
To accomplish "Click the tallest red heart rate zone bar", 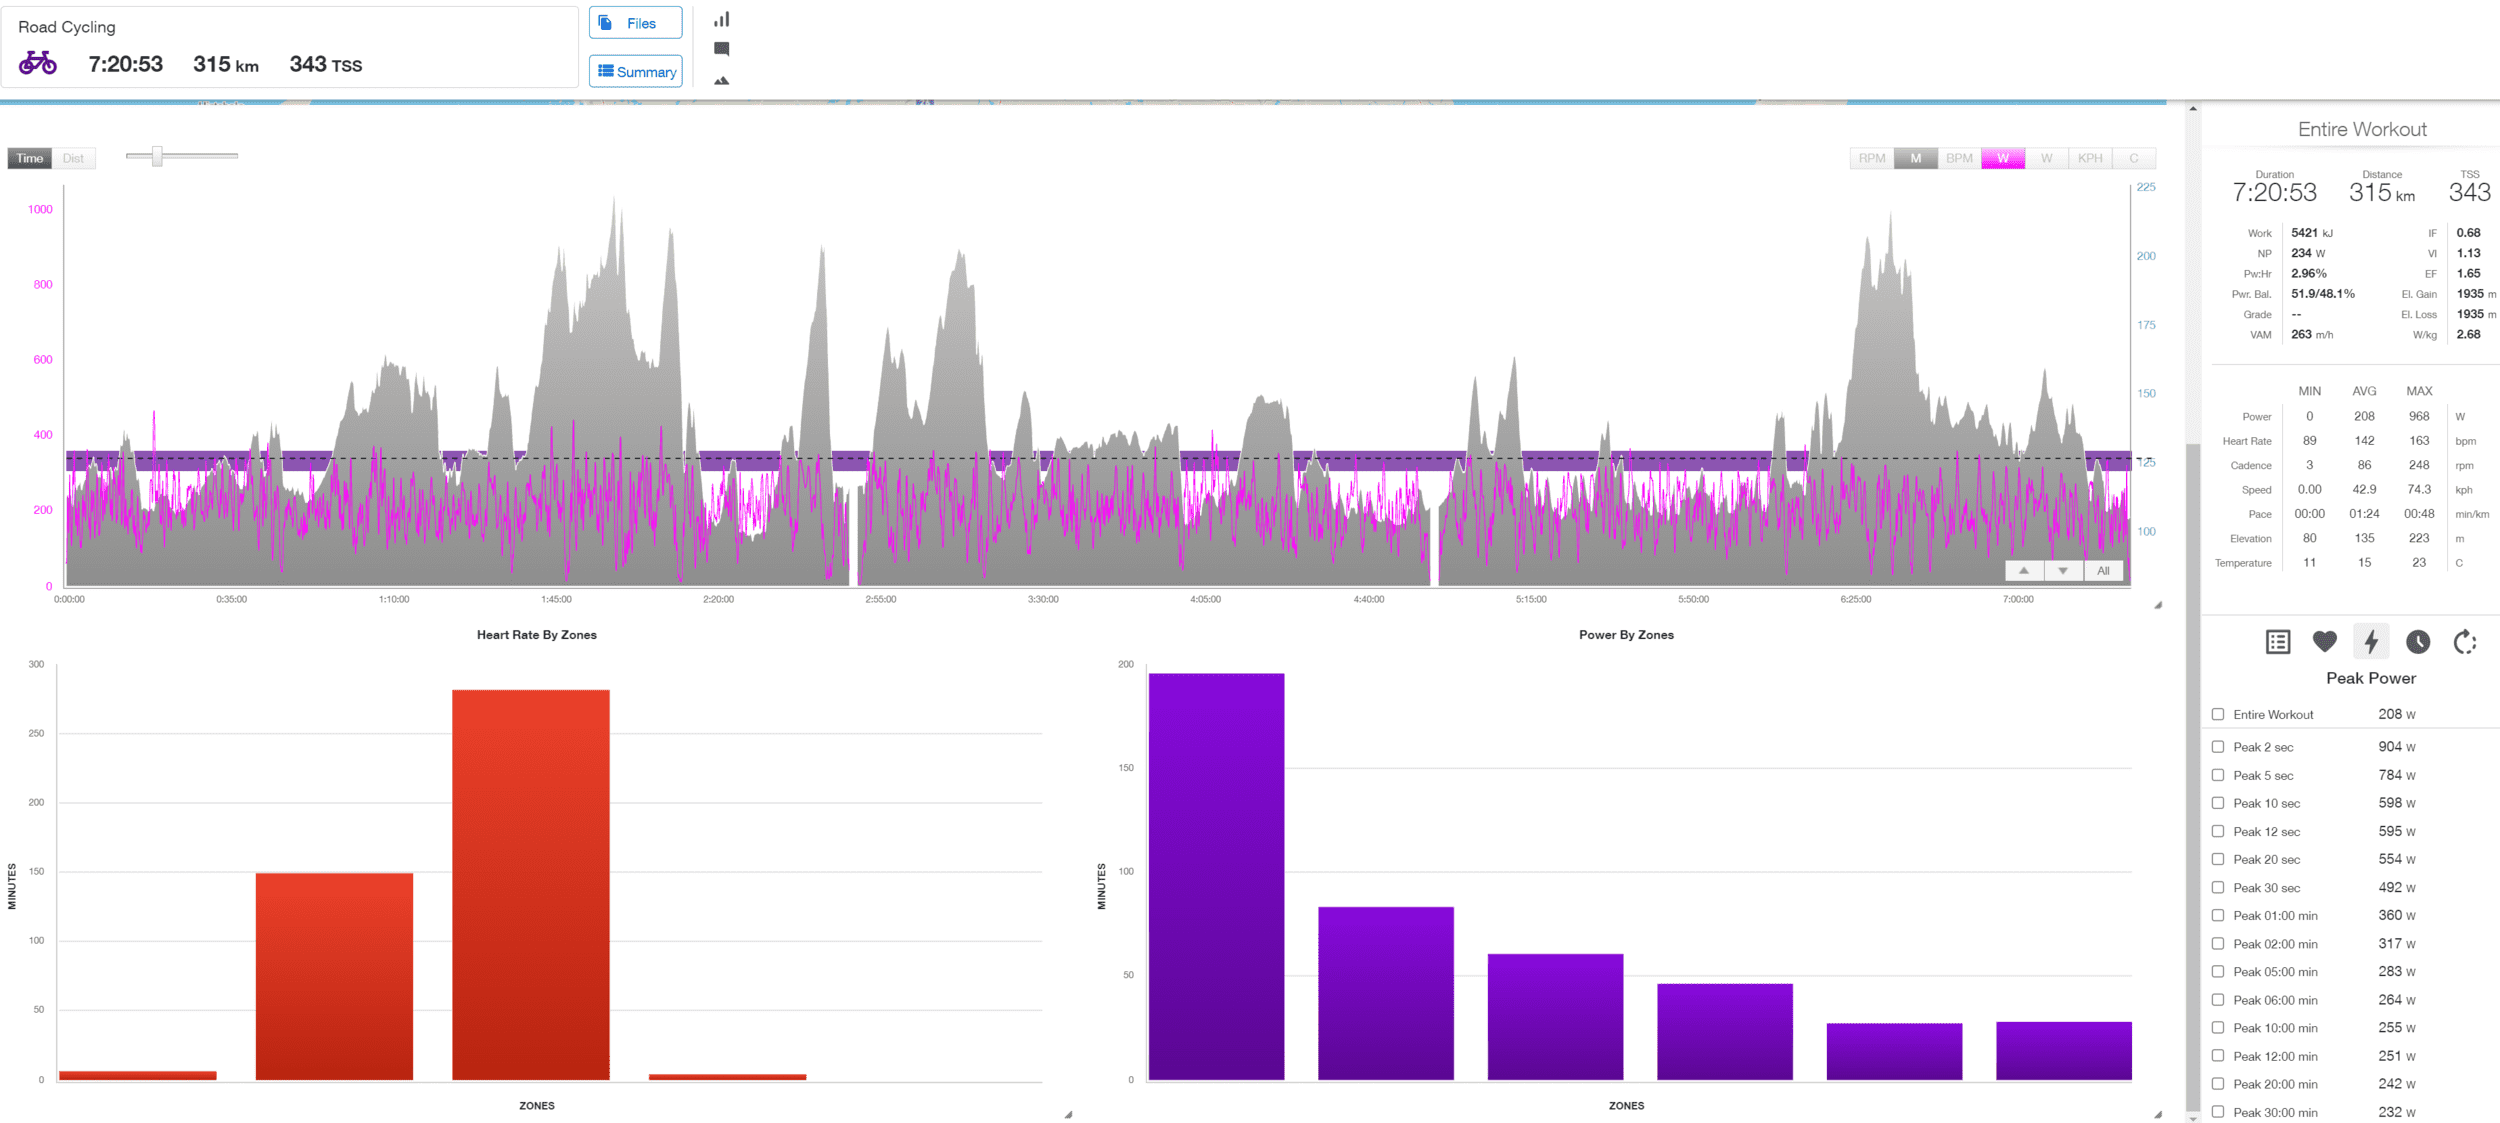I will click(x=531, y=885).
